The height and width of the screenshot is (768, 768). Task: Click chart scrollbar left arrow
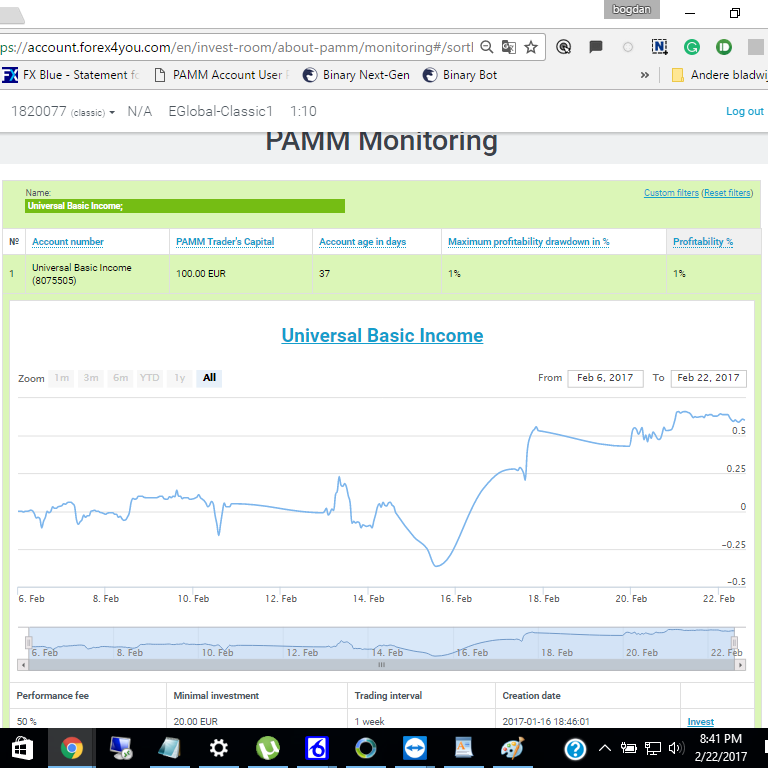(23, 665)
